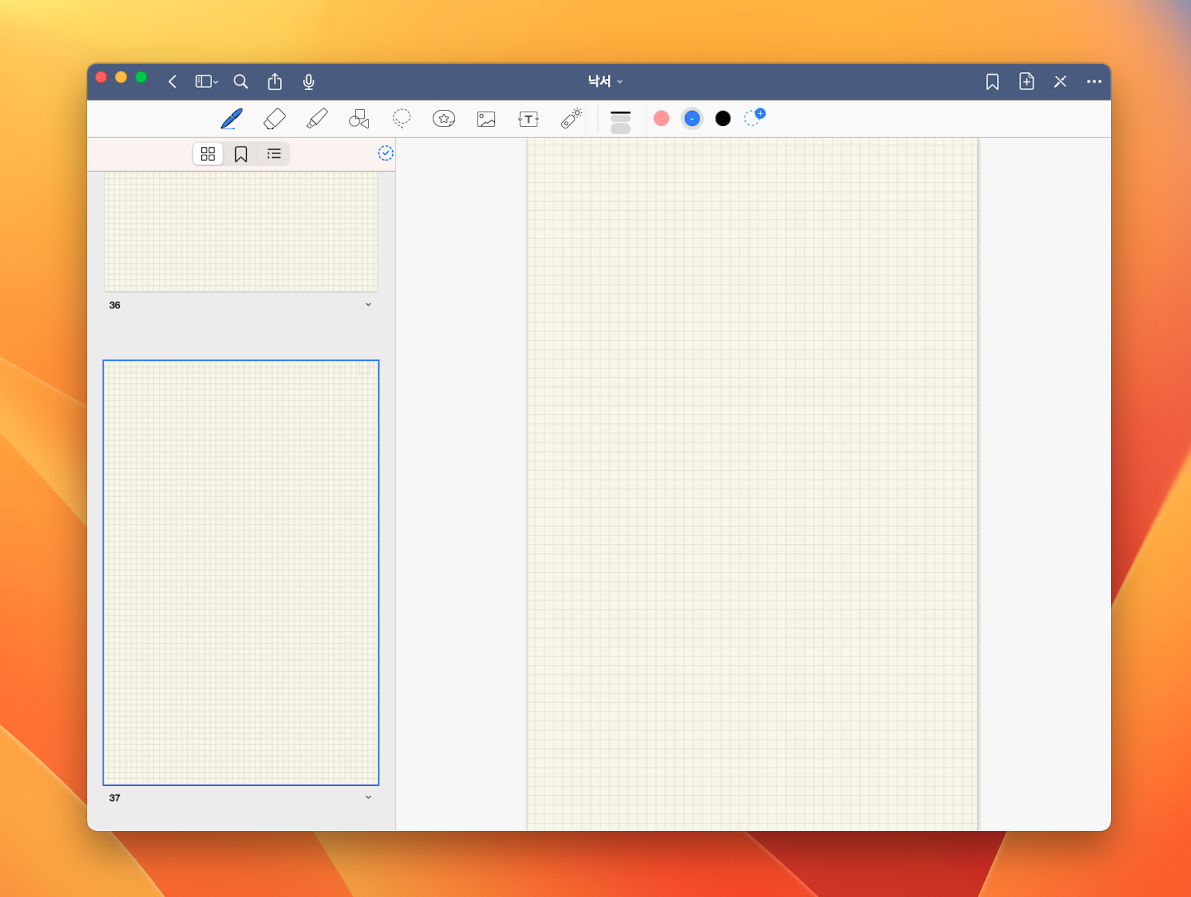Pick the pink pen color

[662, 118]
